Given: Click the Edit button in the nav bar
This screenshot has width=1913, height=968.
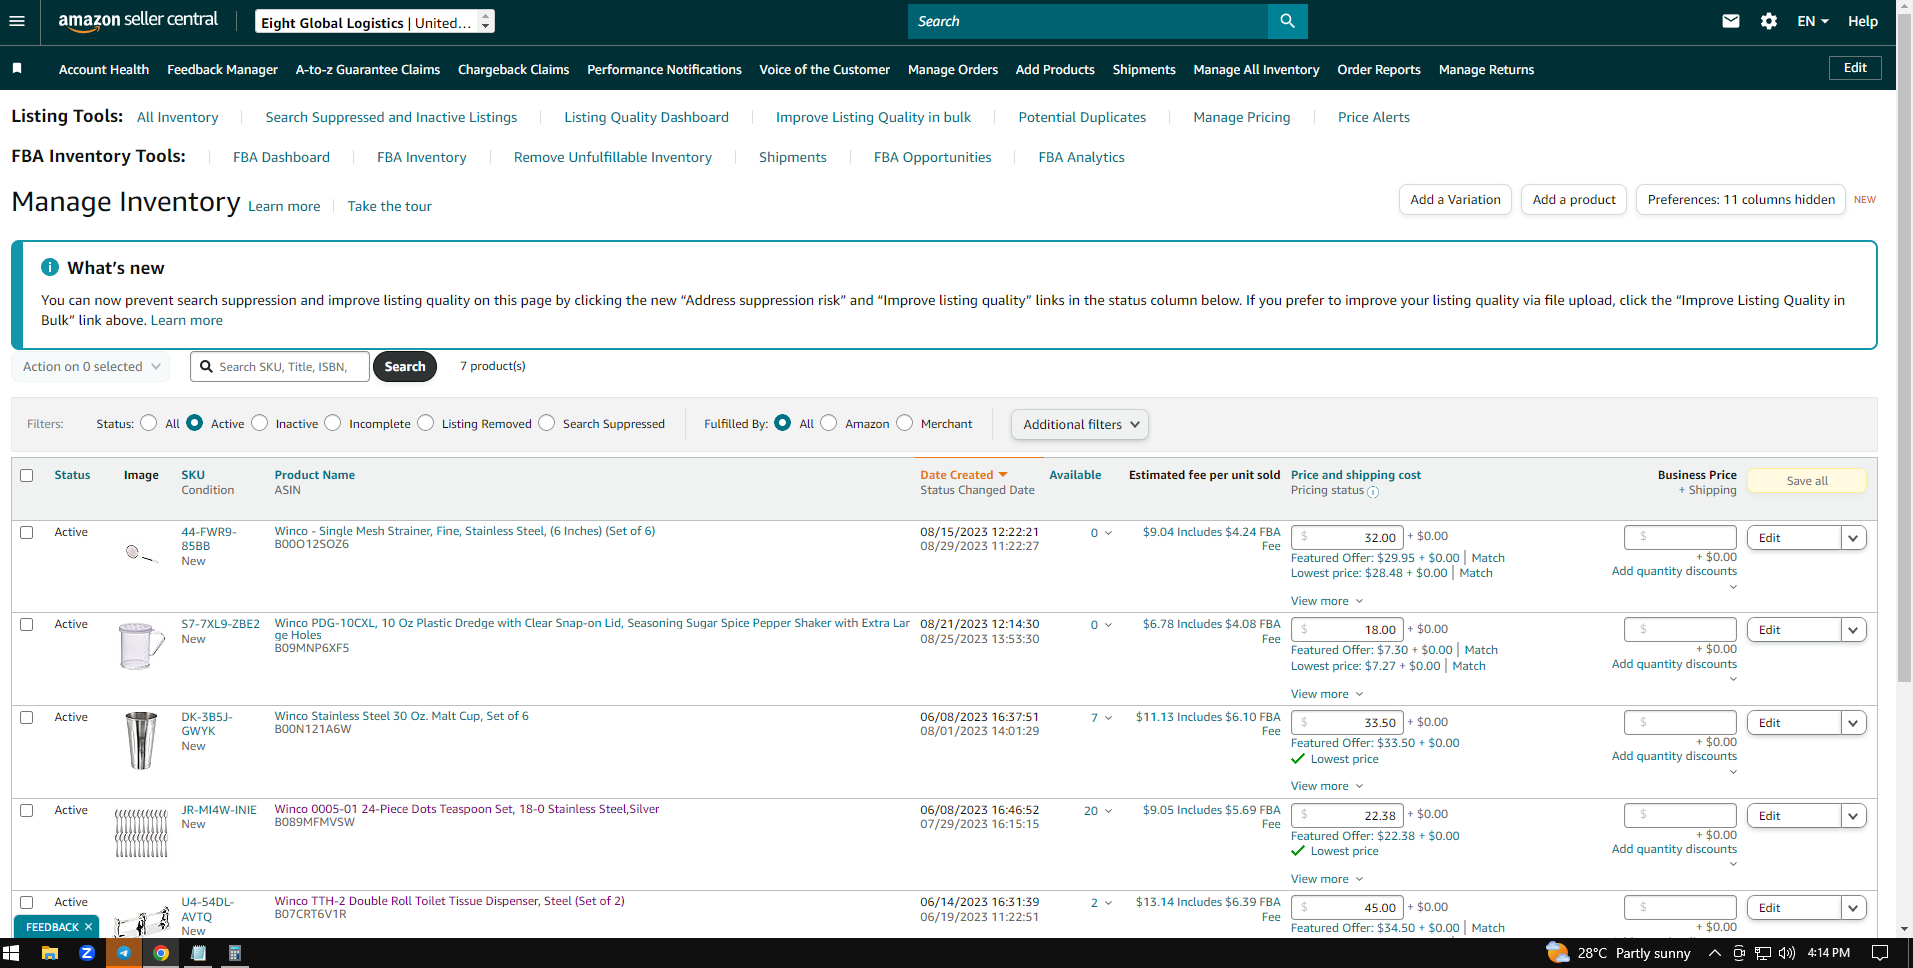Looking at the screenshot, I should (1855, 68).
